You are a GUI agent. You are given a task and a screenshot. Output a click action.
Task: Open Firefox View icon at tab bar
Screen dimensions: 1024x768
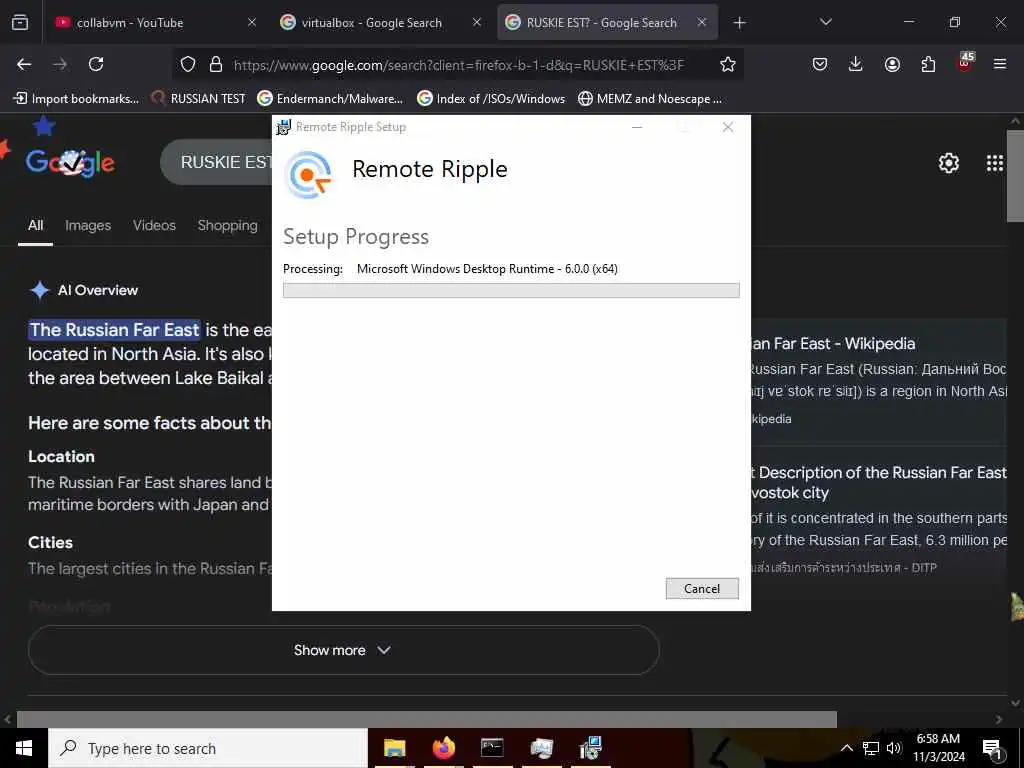click(x=20, y=23)
